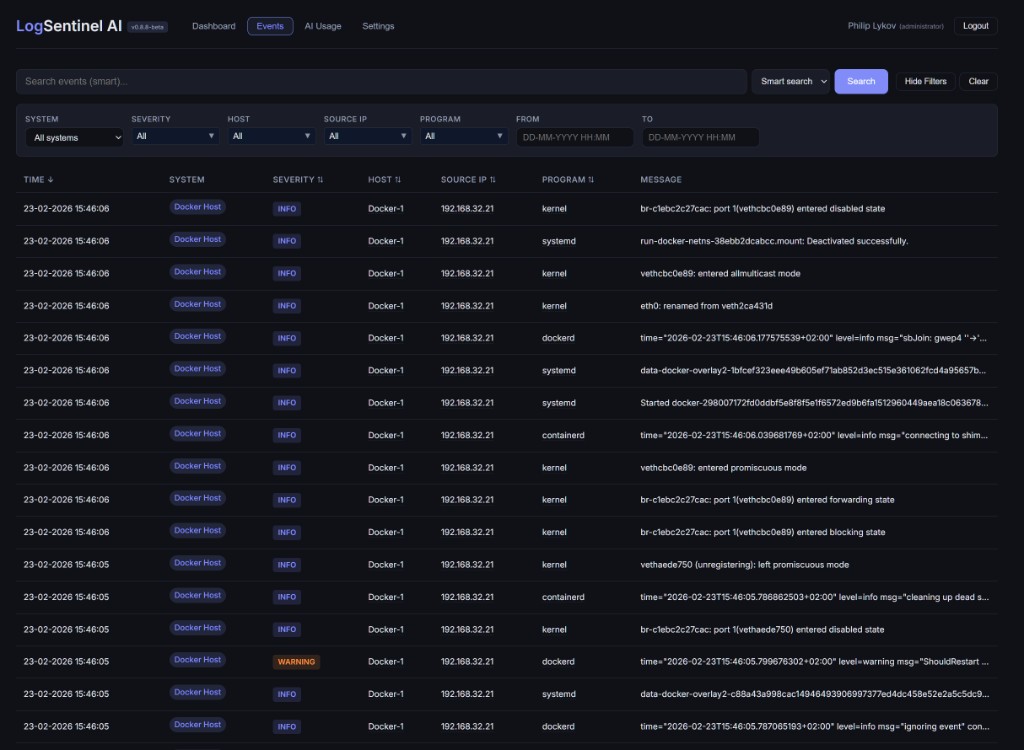Open the All systems dropdown
The image size is (1024, 750).
73,137
